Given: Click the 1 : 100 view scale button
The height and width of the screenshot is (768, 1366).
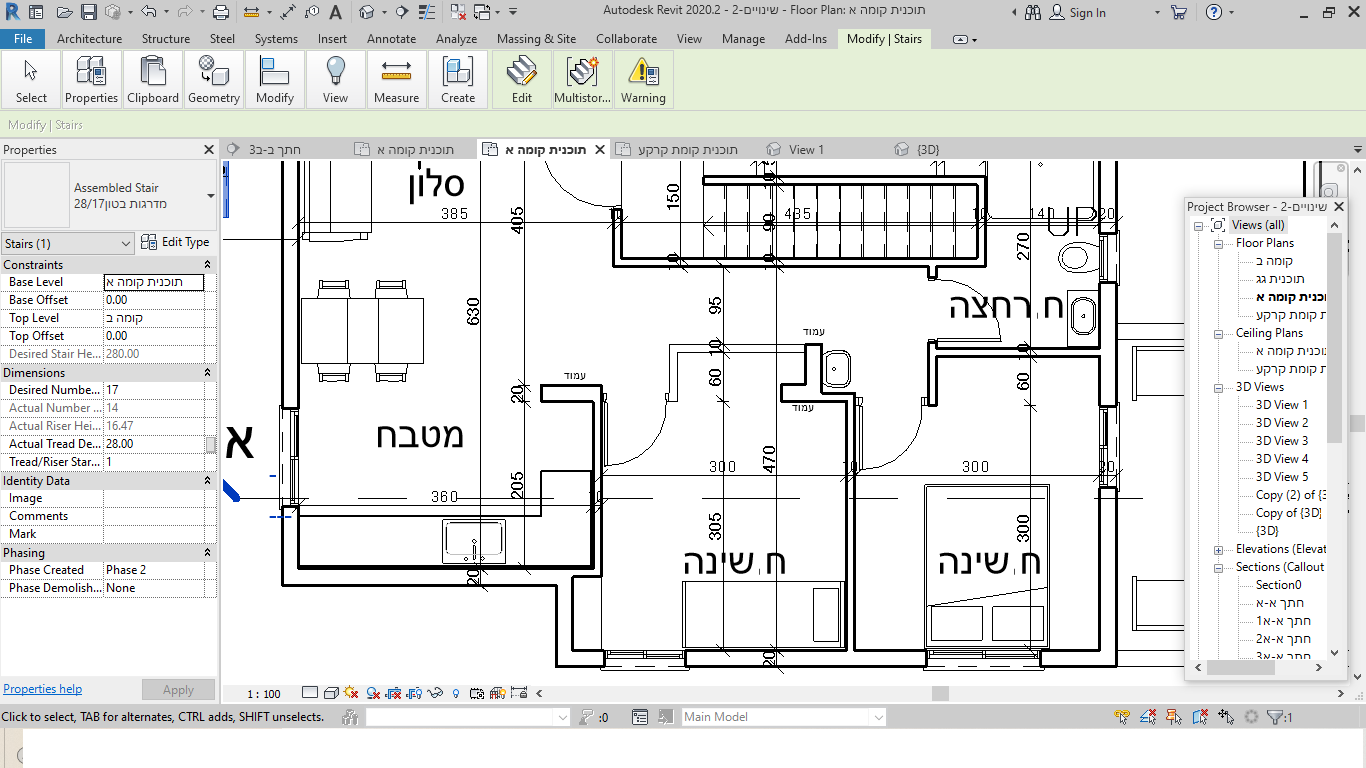Looking at the screenshot, I should 264,693.
